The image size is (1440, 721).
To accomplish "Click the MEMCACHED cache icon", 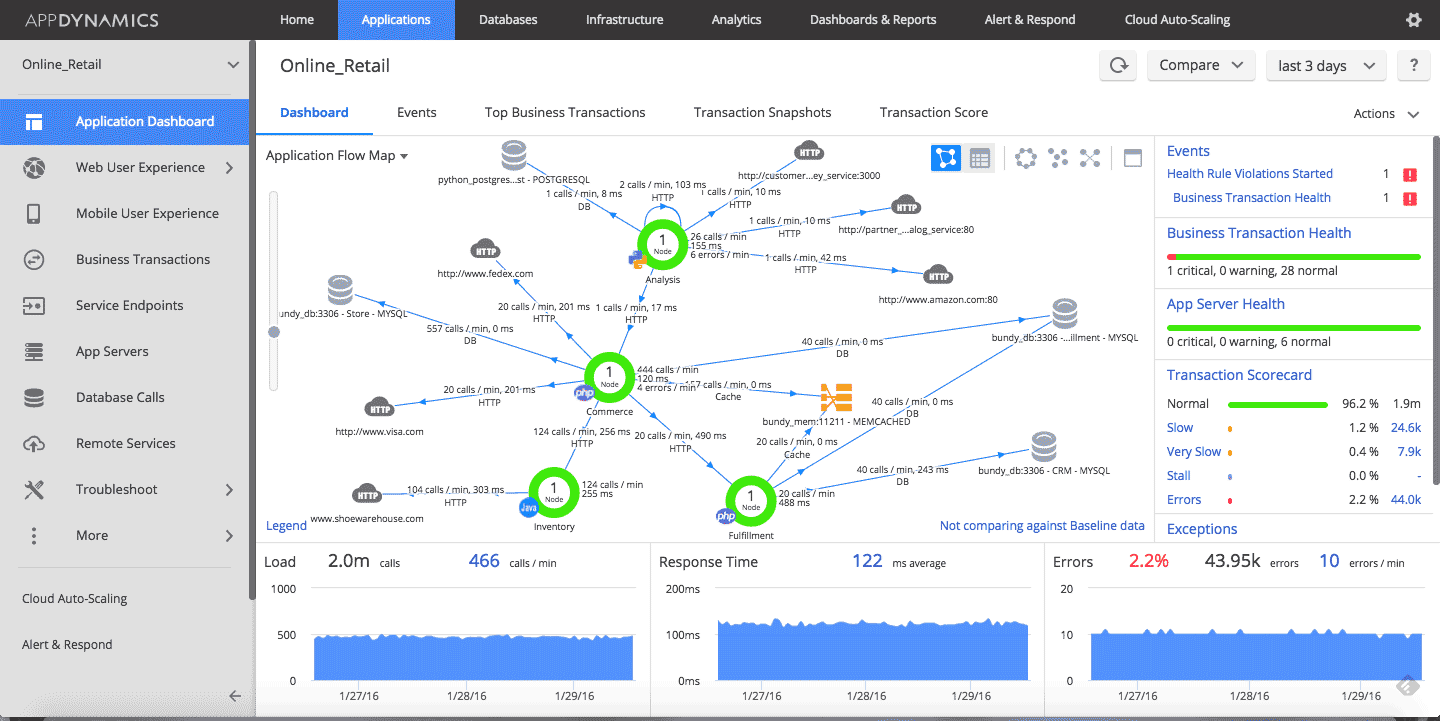I will click(x=836, y=397).
